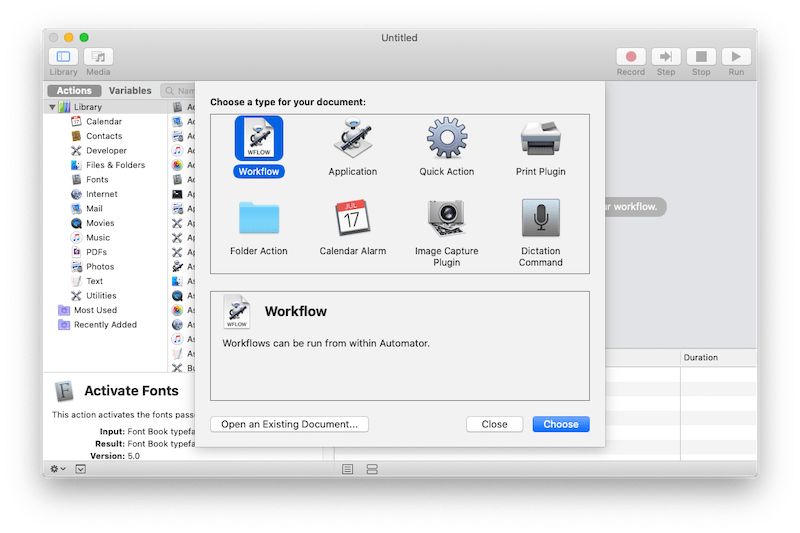Select Files & Folders category
800x533 pixels.
pyautogui.click(x=115, y=165)
